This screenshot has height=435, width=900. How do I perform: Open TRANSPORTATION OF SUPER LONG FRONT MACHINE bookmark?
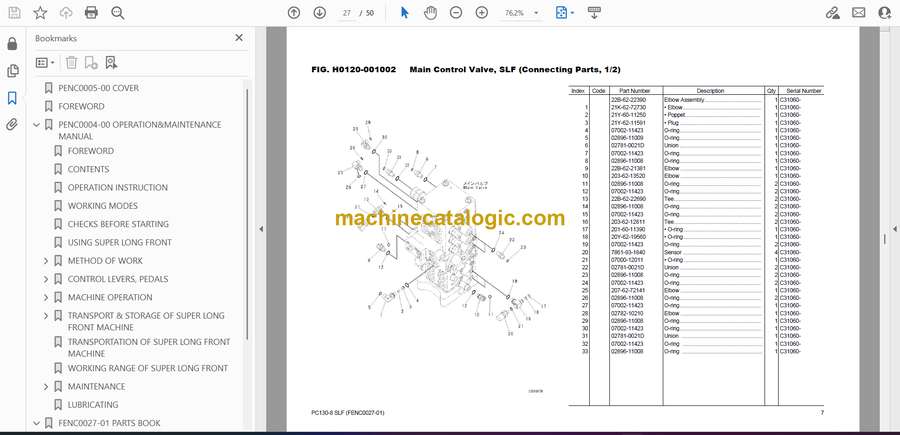[149, 347]
